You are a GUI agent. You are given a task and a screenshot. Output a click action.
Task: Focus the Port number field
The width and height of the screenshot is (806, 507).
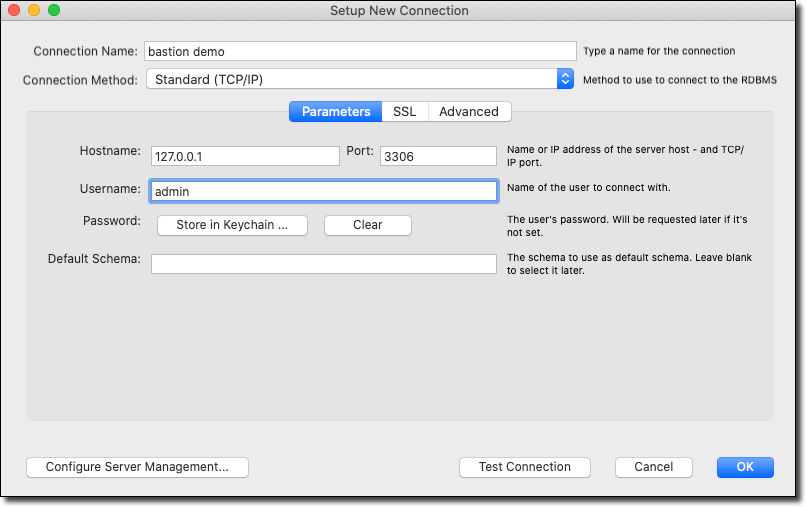(438, 156)
